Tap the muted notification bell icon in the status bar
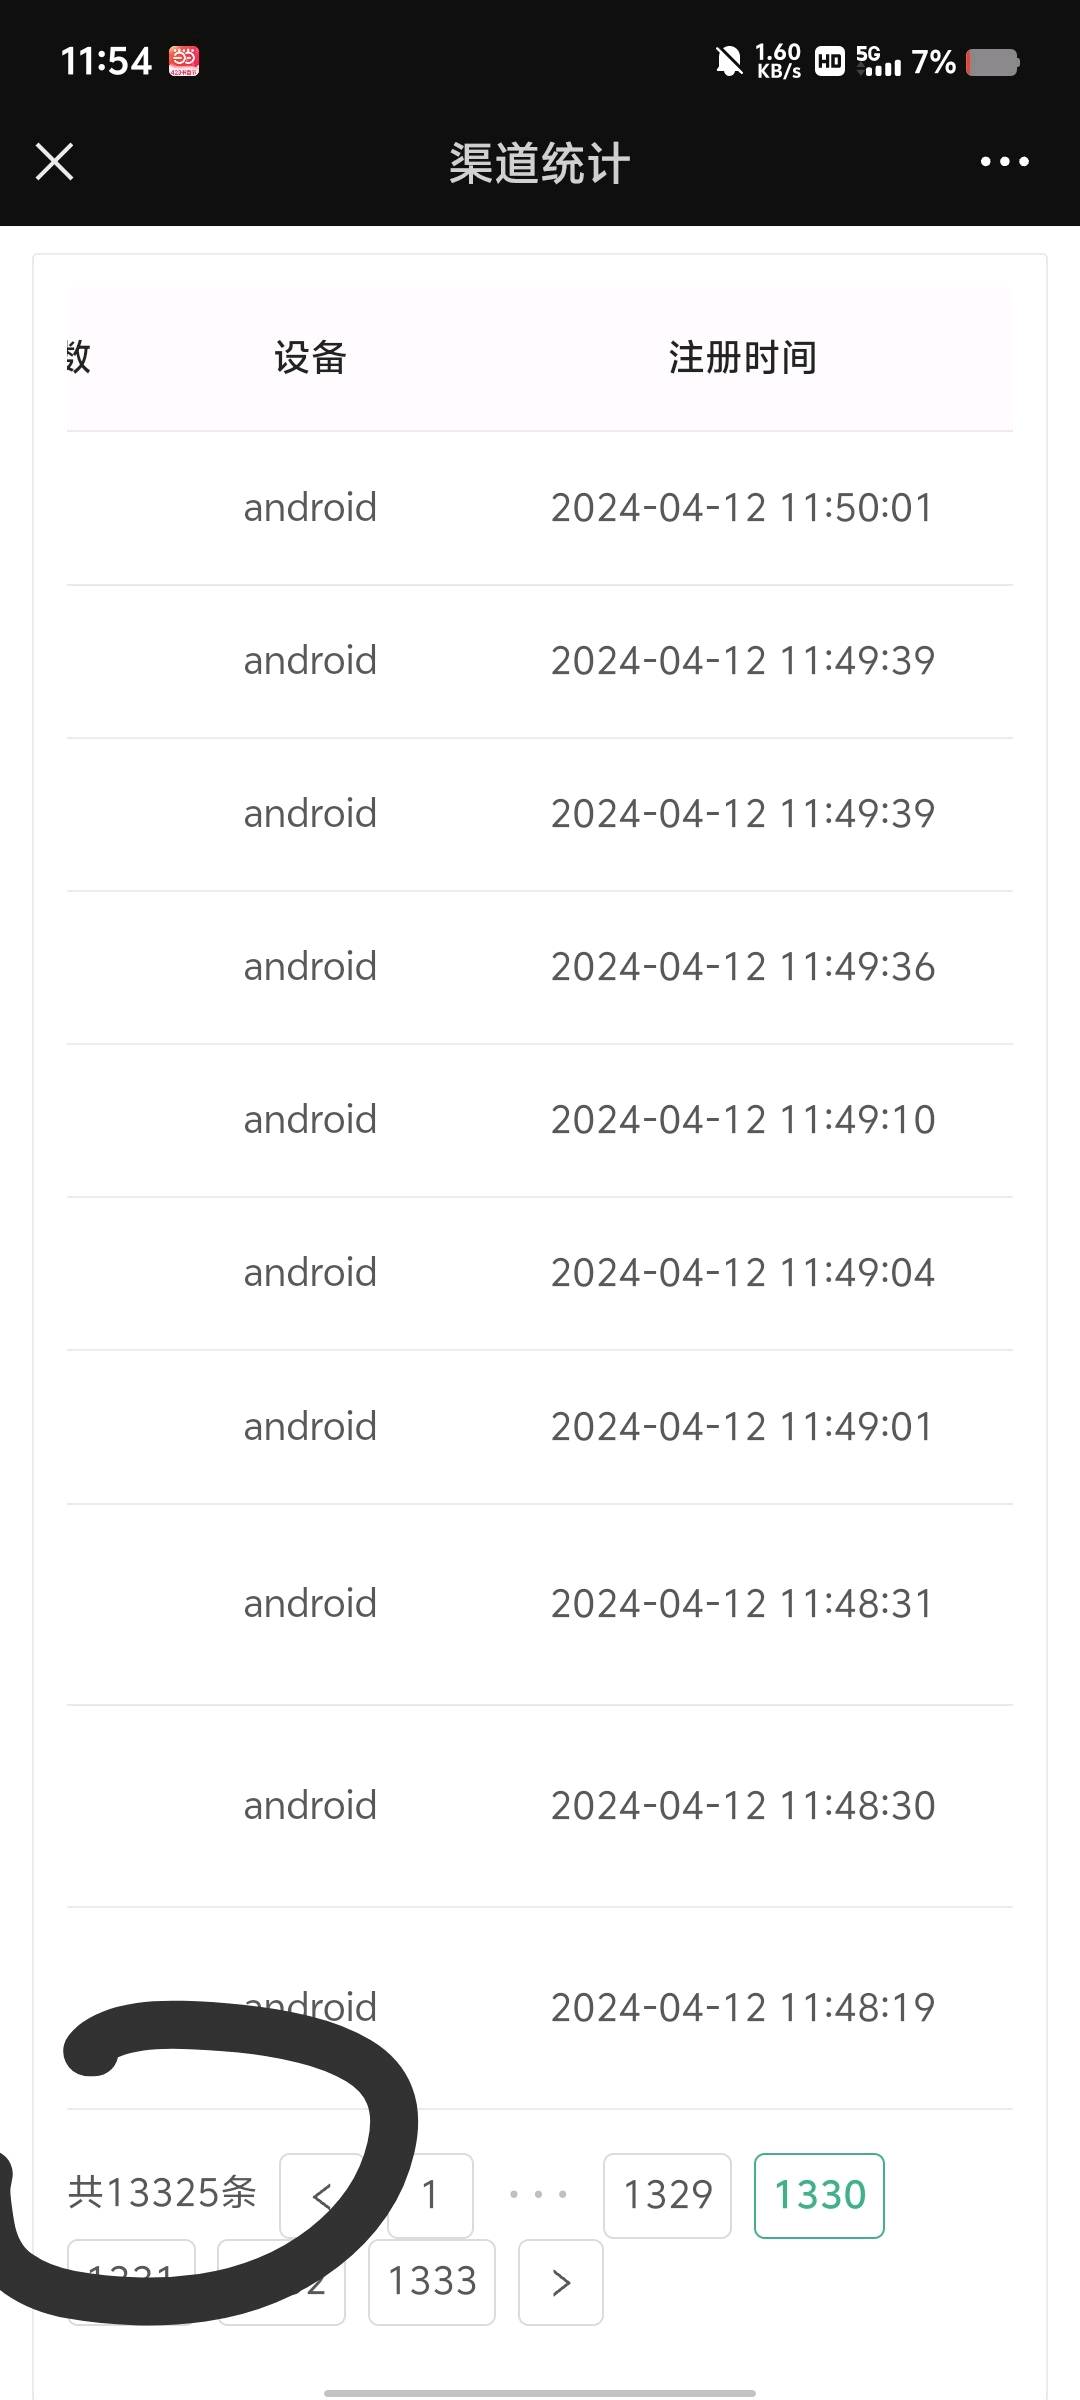Viewport: 1080px width, 2400px height. click(729, 62)
